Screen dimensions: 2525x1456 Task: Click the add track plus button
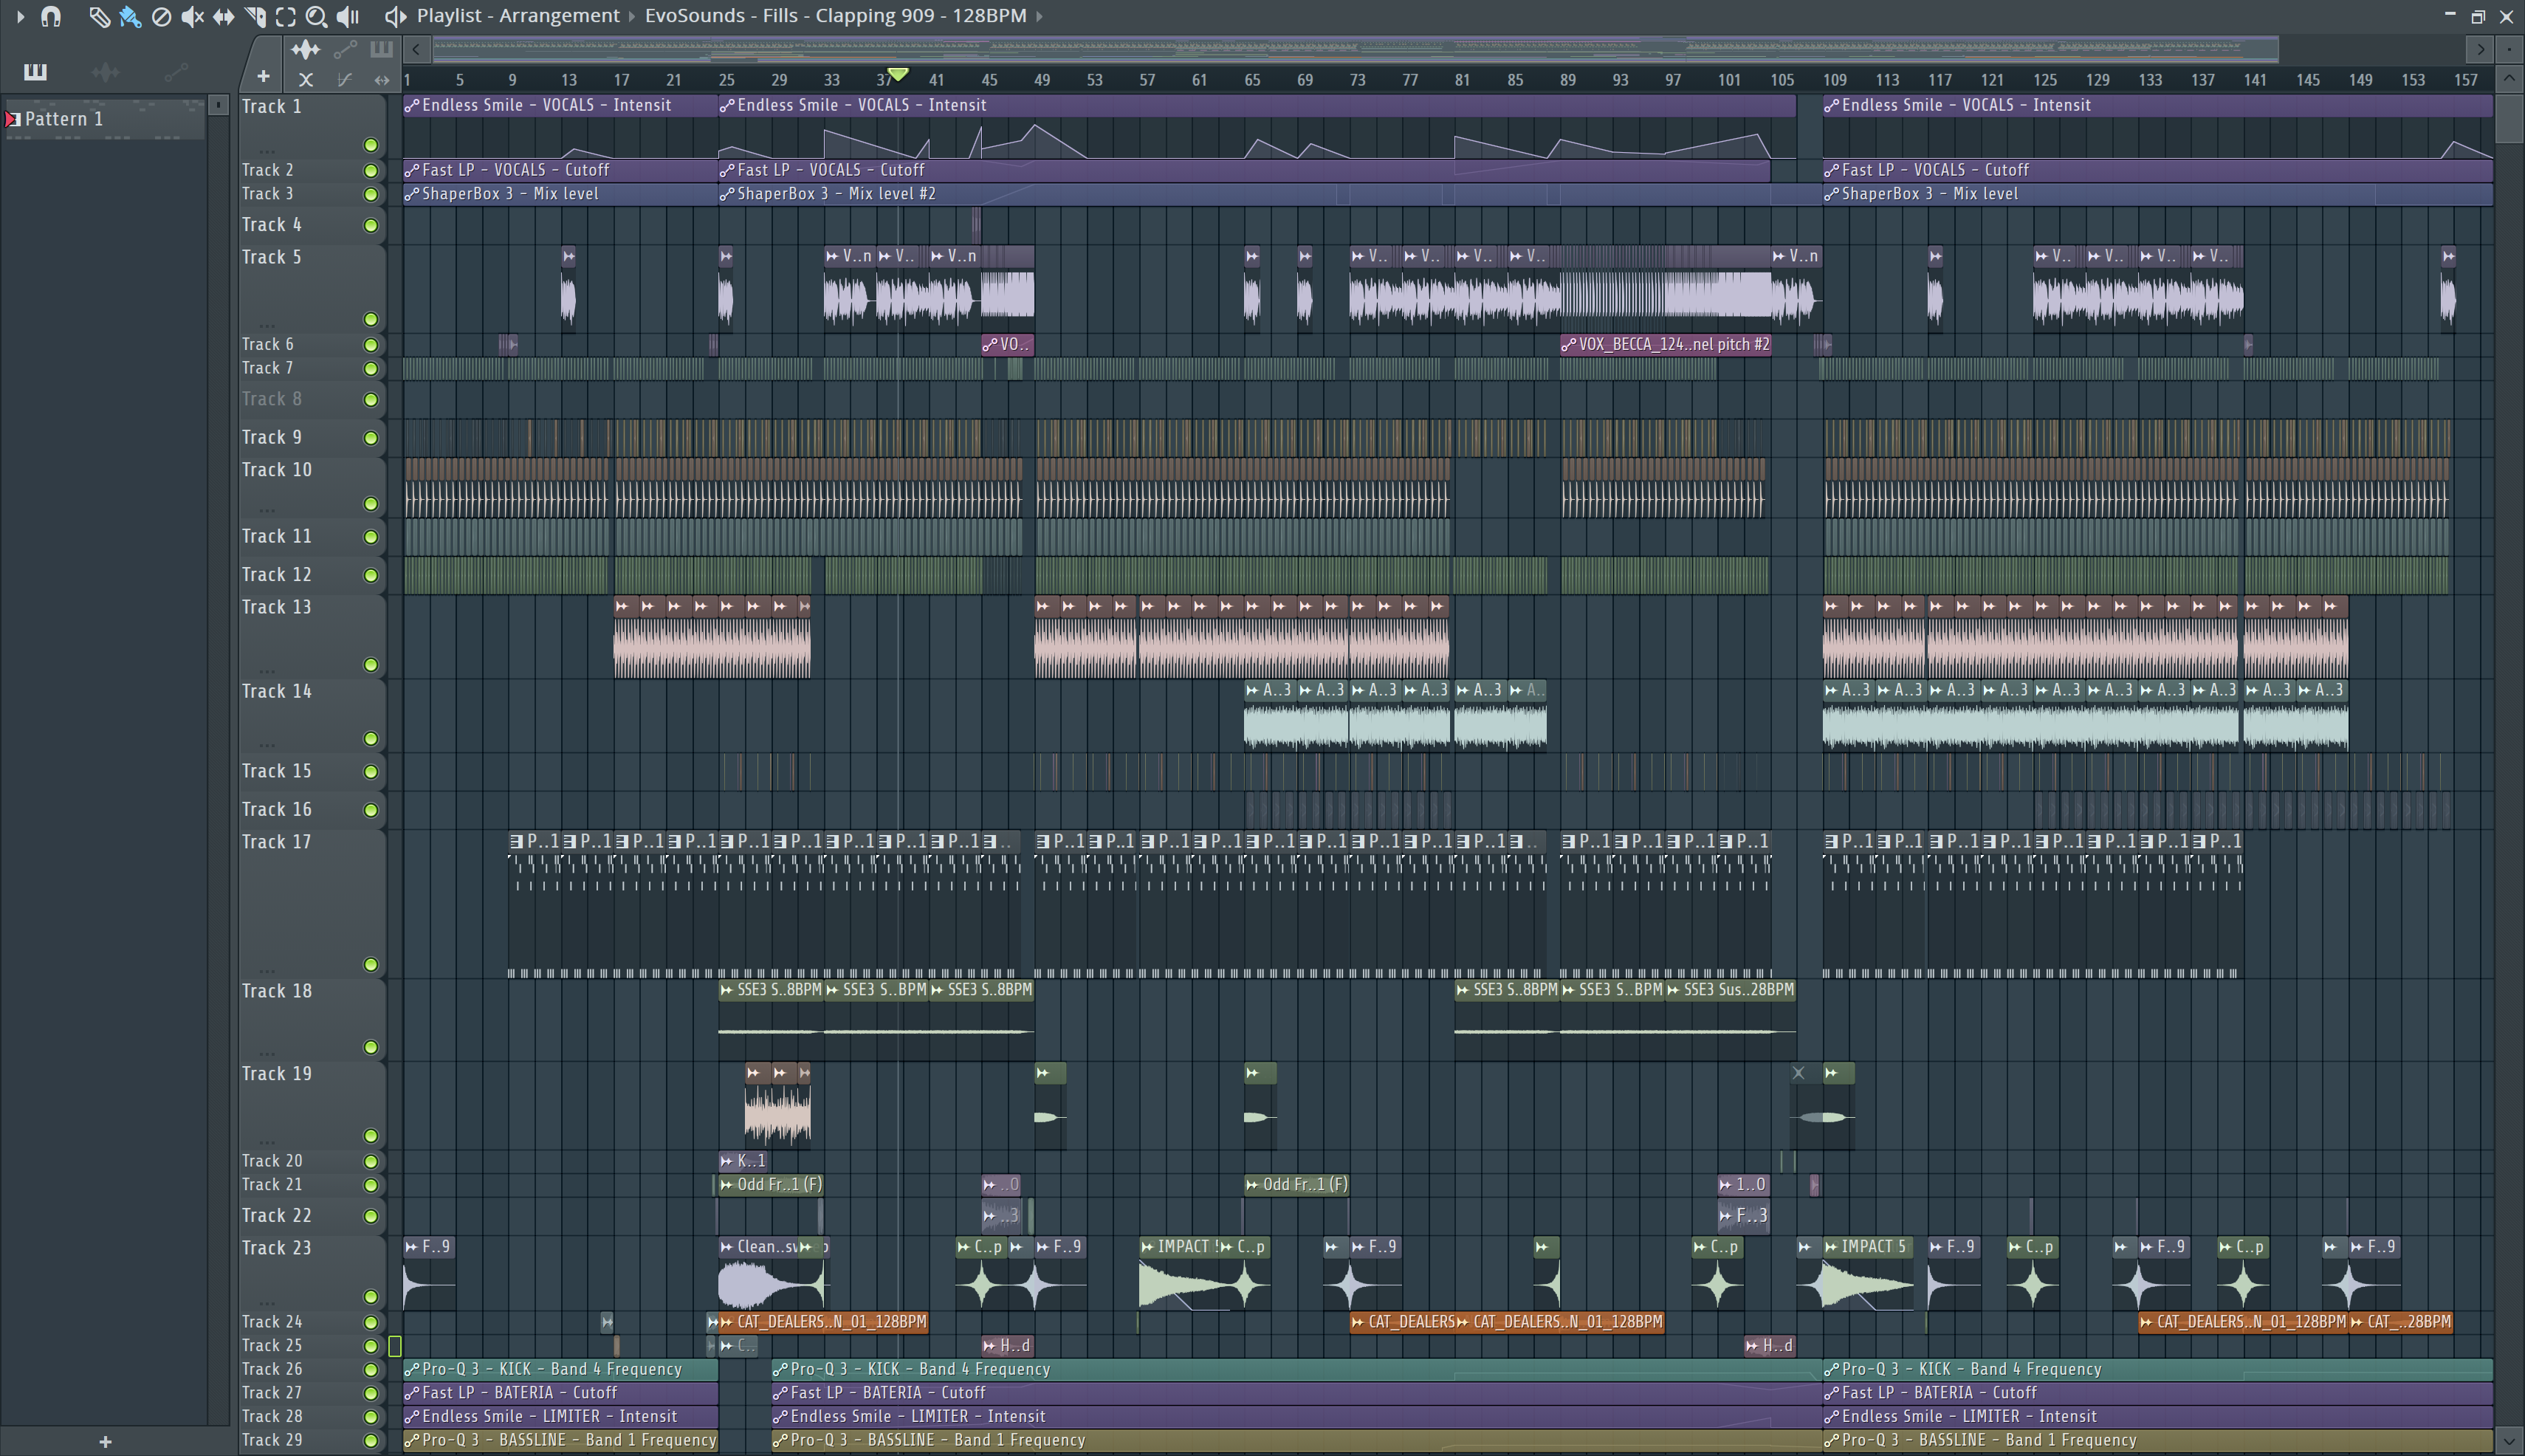pyautogui.click(x=263, y=76)
